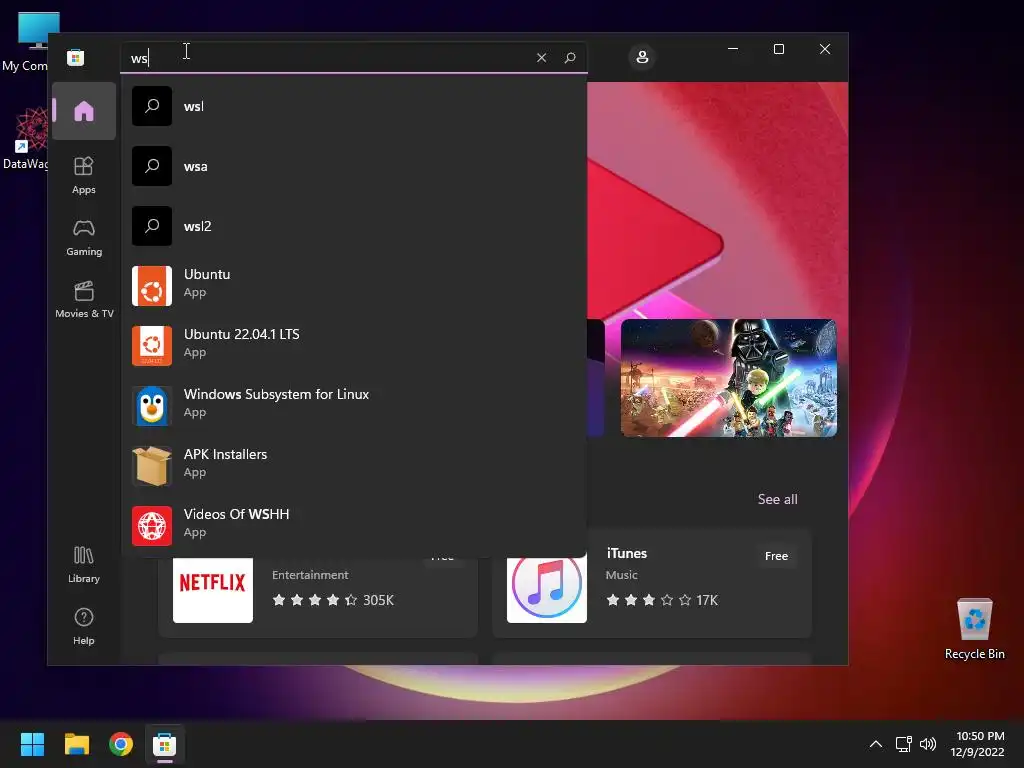Click the Linux penguin app icon
This screenshot has height=768, width=1024.
pos(152,406)
